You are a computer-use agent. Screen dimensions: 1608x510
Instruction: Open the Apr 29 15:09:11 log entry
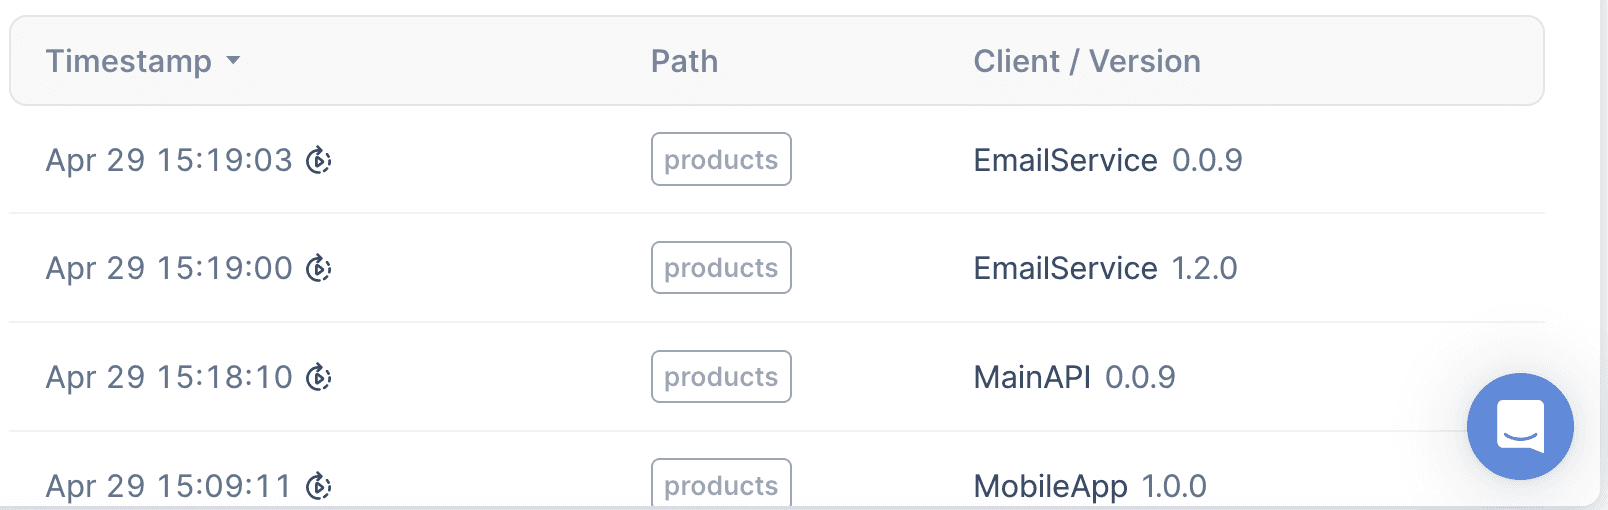click(x=168, y=486)
